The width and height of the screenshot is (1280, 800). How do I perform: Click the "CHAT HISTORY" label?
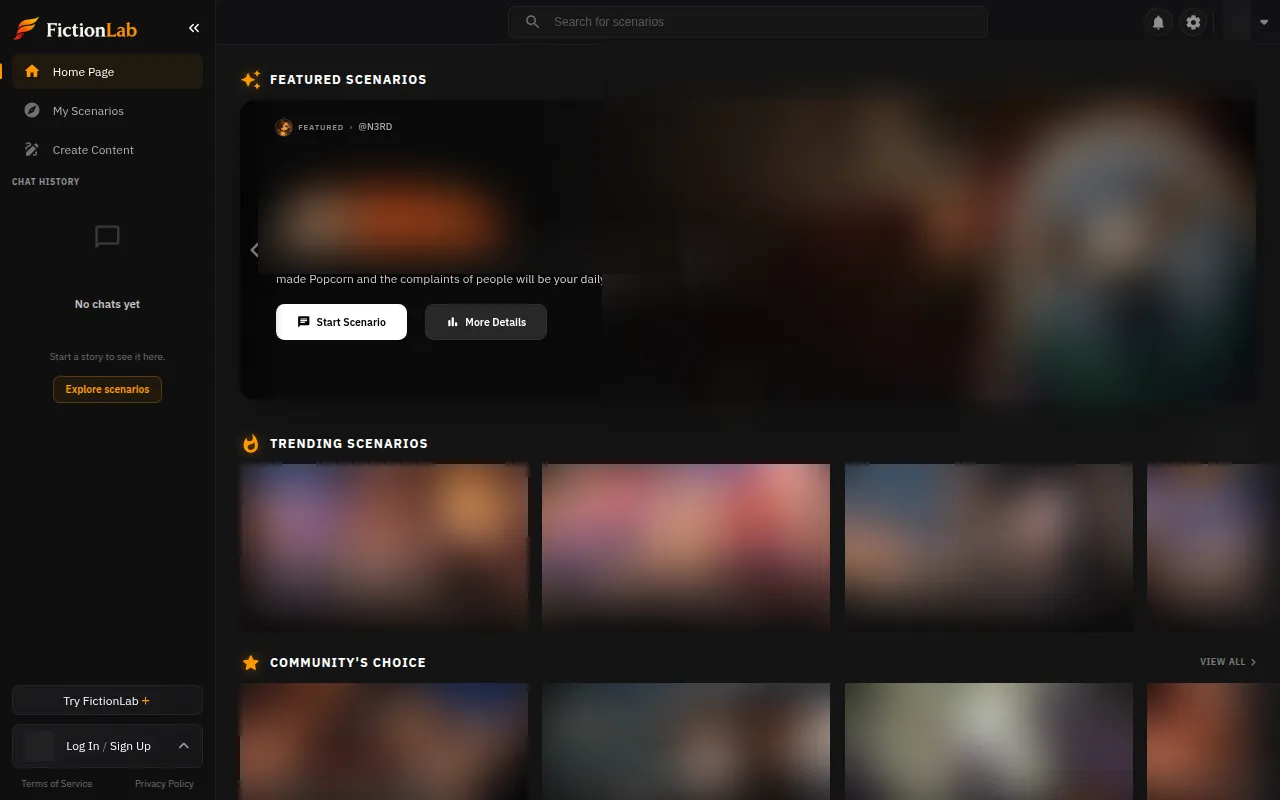(x=46, y=182)
